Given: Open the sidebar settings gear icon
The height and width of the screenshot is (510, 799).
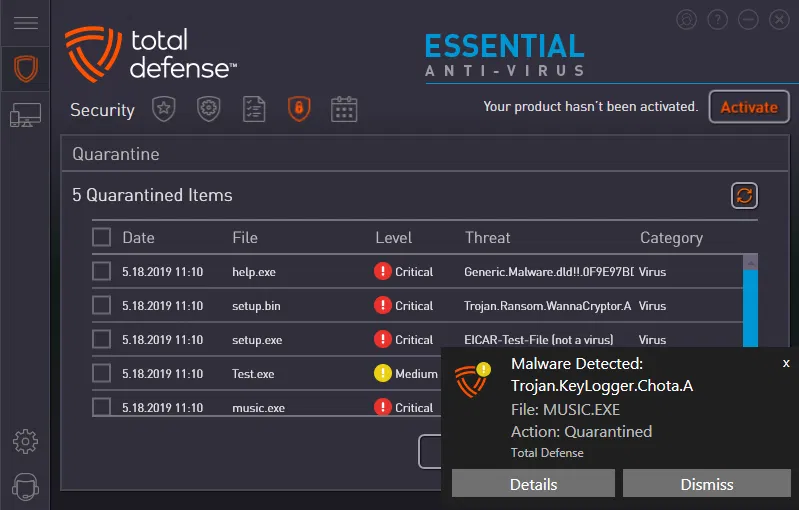Looking at the screenshot, I should point(25,440).
